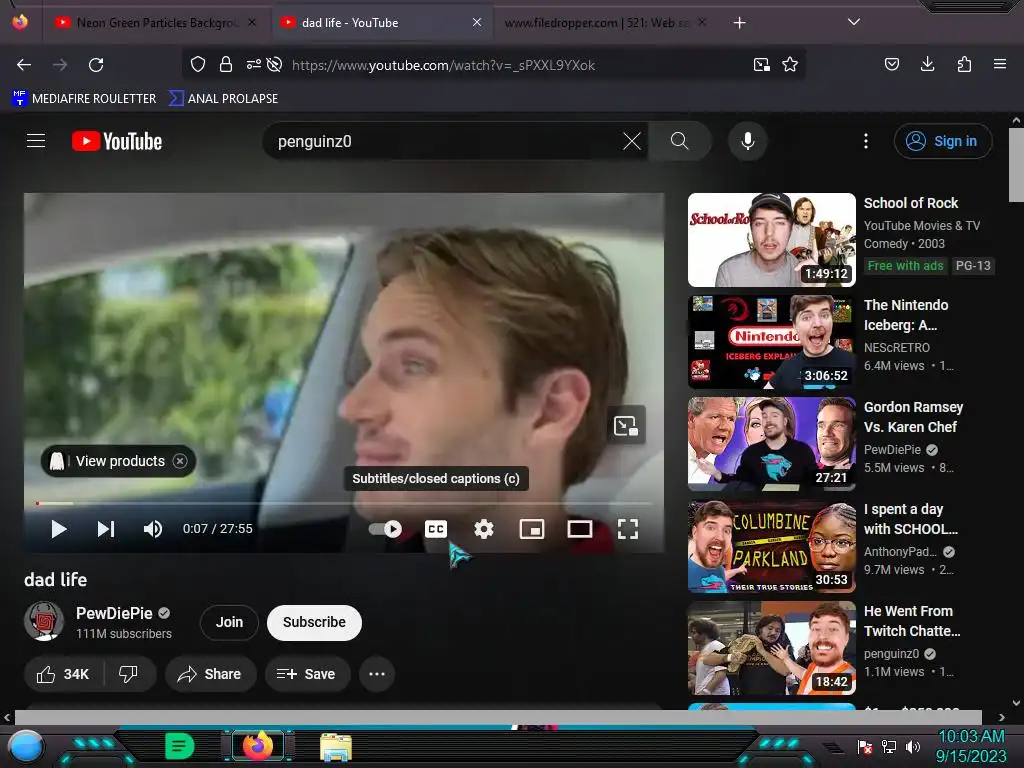Open Gordon Ramsey Vs. Karen Chef video
The width and height of the screenshot is (1024, 768).
click(x=913, y=417)
